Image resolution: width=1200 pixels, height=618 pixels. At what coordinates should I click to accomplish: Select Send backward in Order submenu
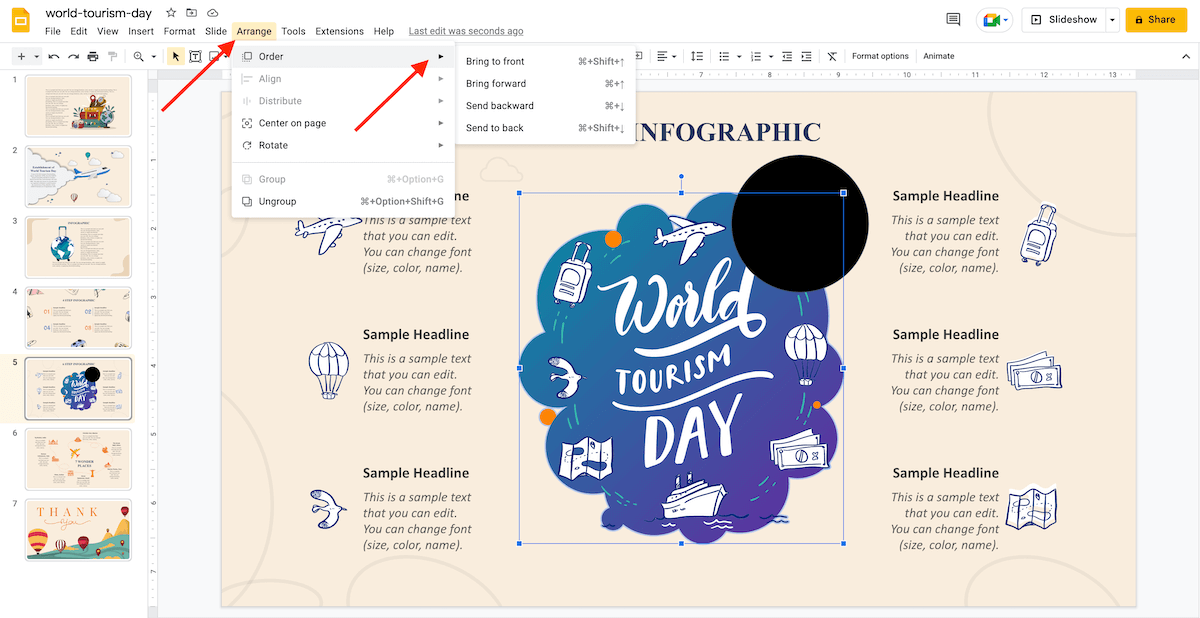[545, 106]
